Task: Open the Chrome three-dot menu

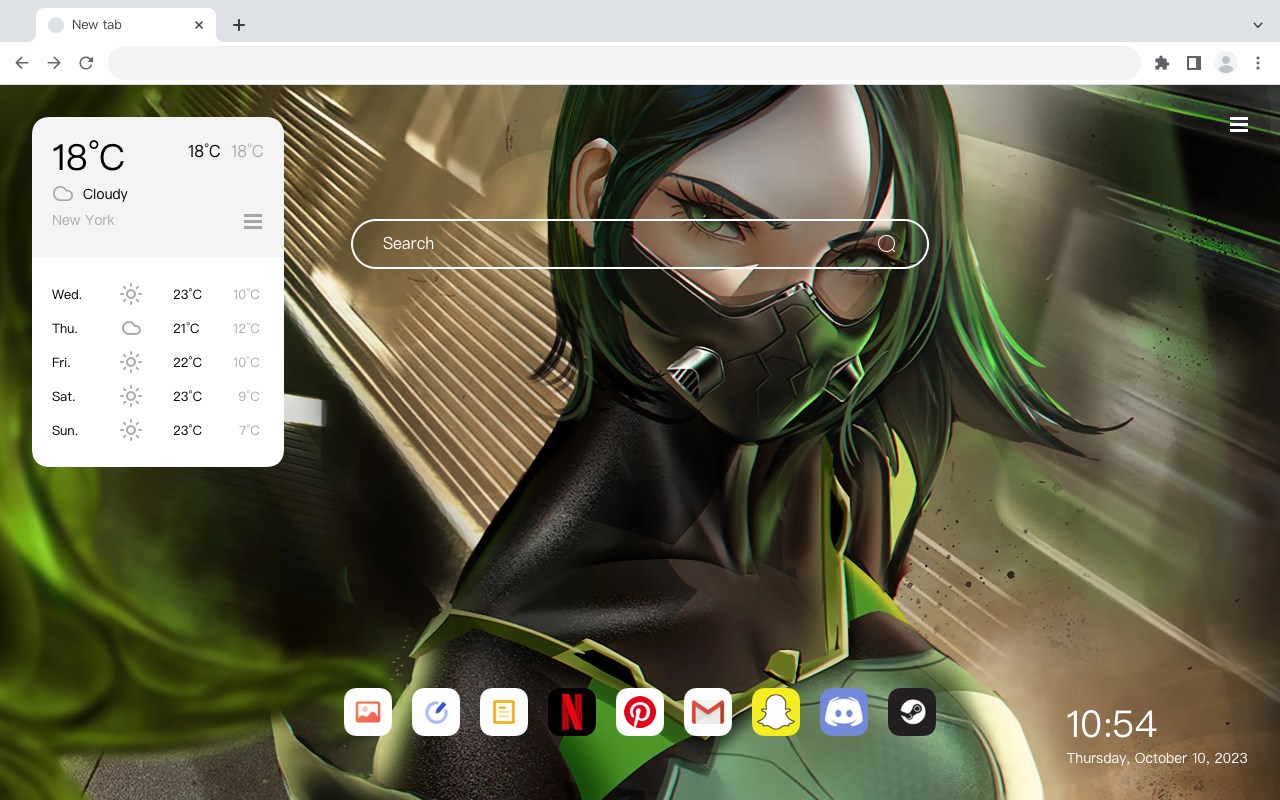Action: [x=1258, y=63]
